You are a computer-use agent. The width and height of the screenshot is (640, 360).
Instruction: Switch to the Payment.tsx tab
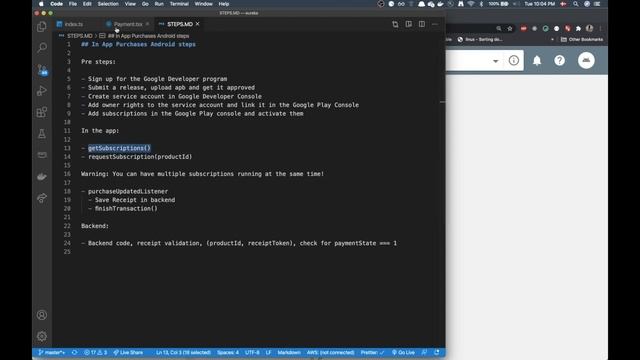(x=128, y=24)
